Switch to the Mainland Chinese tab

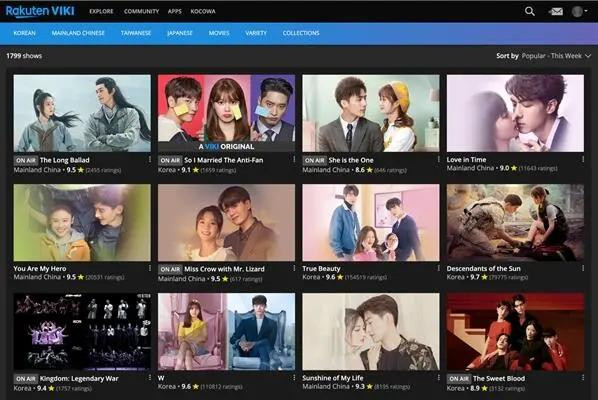coord(78,33)
